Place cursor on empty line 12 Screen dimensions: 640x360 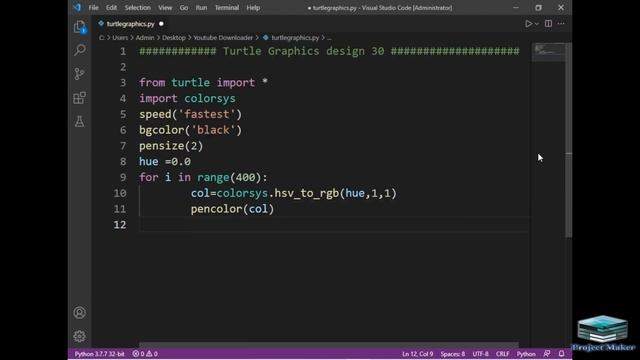(334, 225)
